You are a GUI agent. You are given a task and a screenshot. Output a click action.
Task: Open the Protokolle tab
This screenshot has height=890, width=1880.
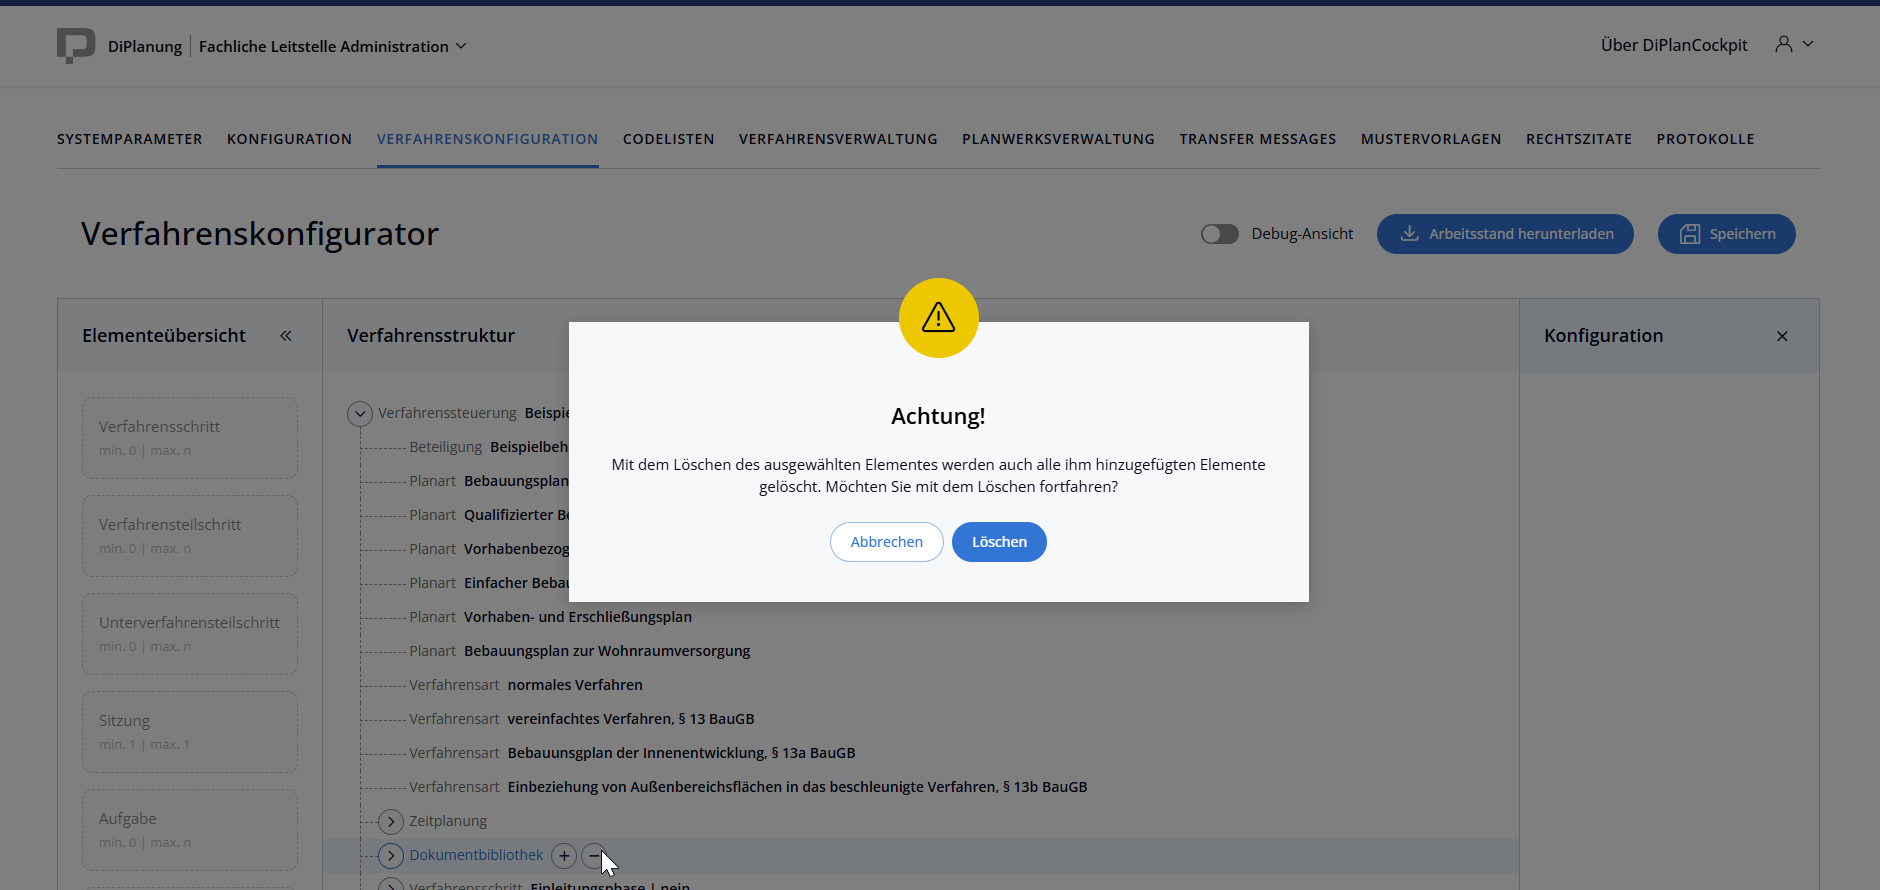(1705, 139)
